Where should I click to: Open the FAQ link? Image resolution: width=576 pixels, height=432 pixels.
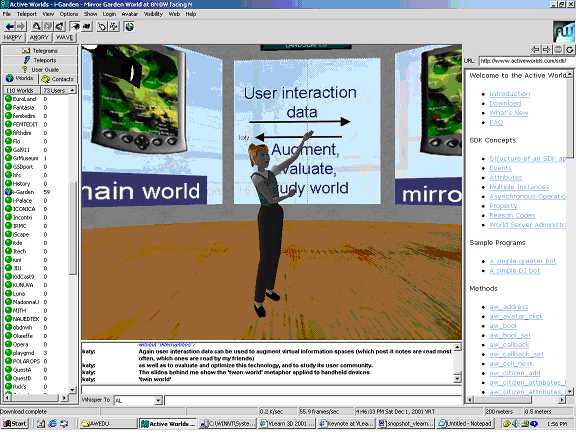pyautogui.click(x=496, y=123)
